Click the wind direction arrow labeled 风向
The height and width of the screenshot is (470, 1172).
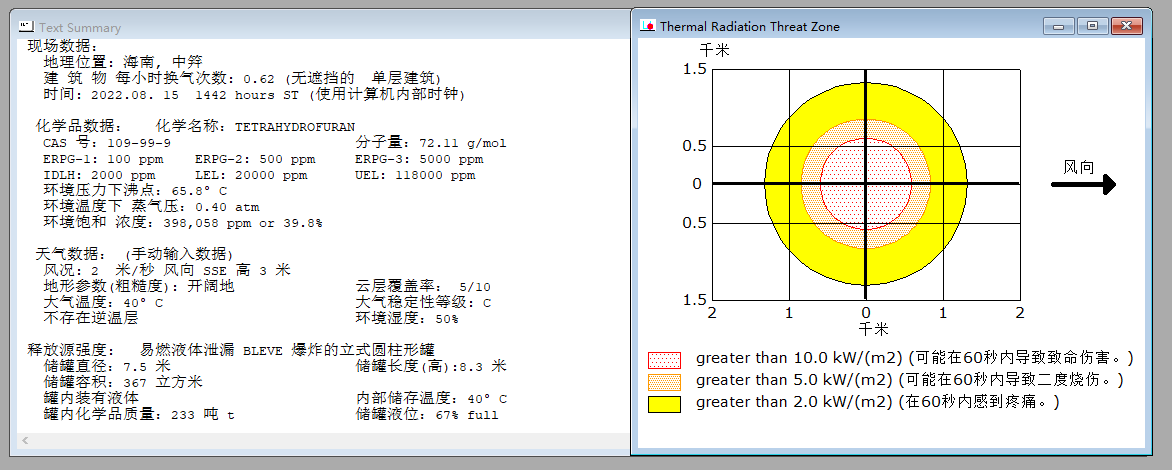coord(1083,184)
